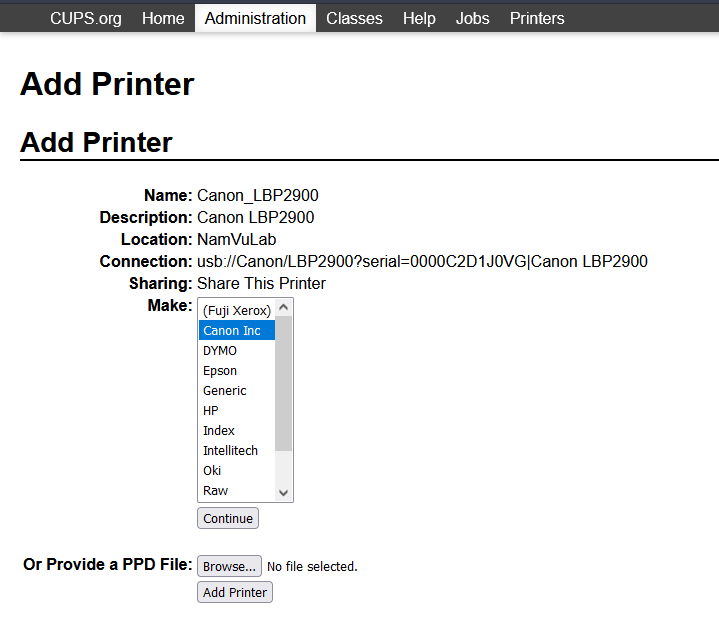
Task: Click the Canon_LBP2900 name value
Action: (x=258, y=195)
